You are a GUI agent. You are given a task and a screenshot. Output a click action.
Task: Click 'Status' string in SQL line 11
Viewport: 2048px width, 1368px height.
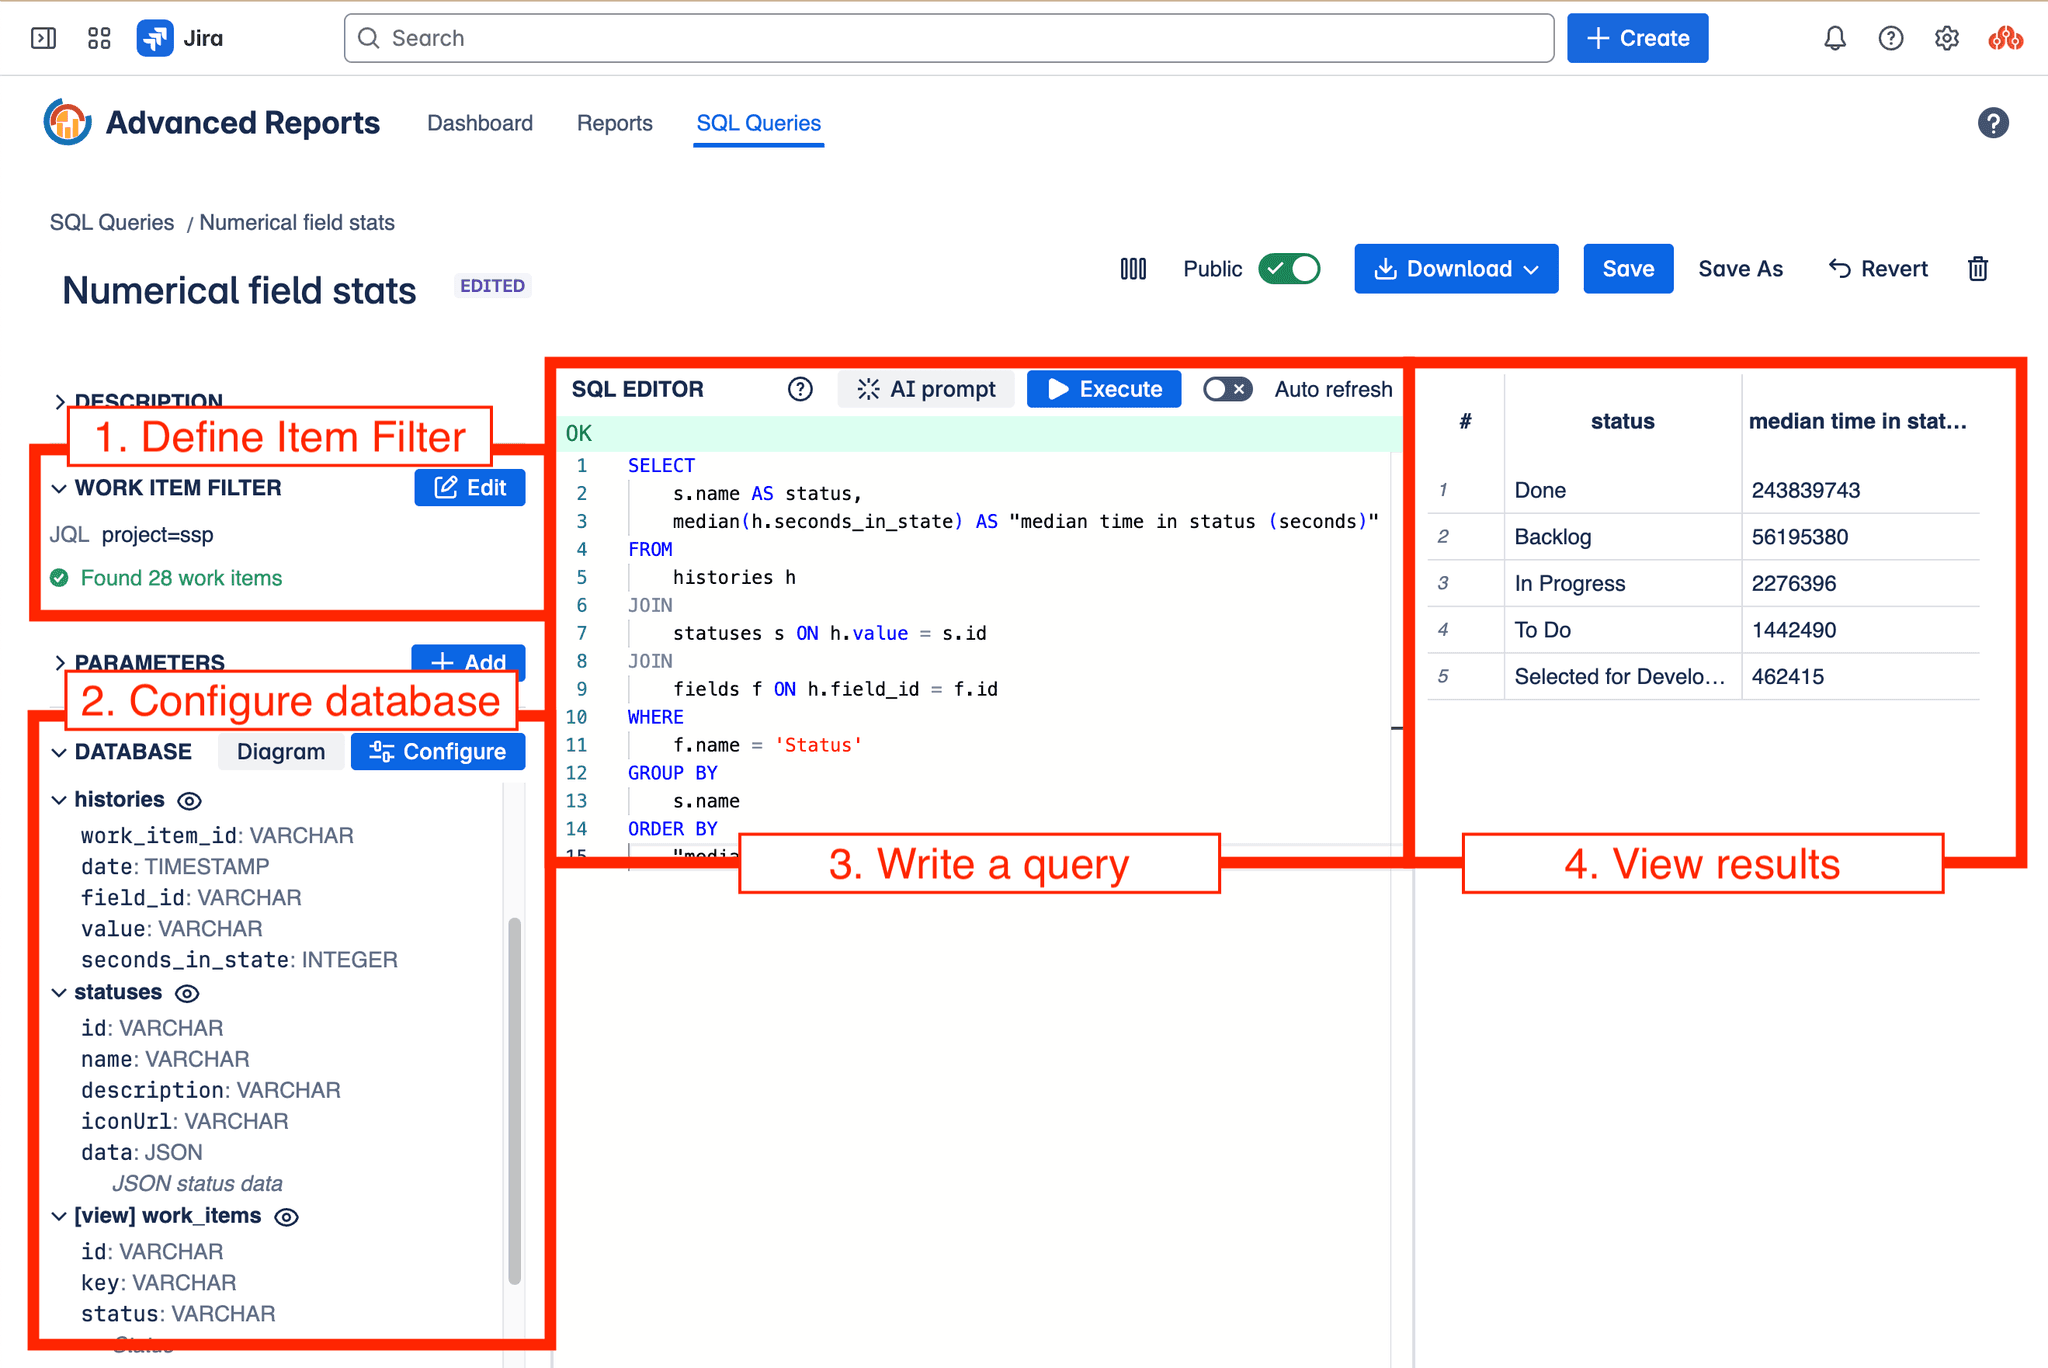point(818,745)
